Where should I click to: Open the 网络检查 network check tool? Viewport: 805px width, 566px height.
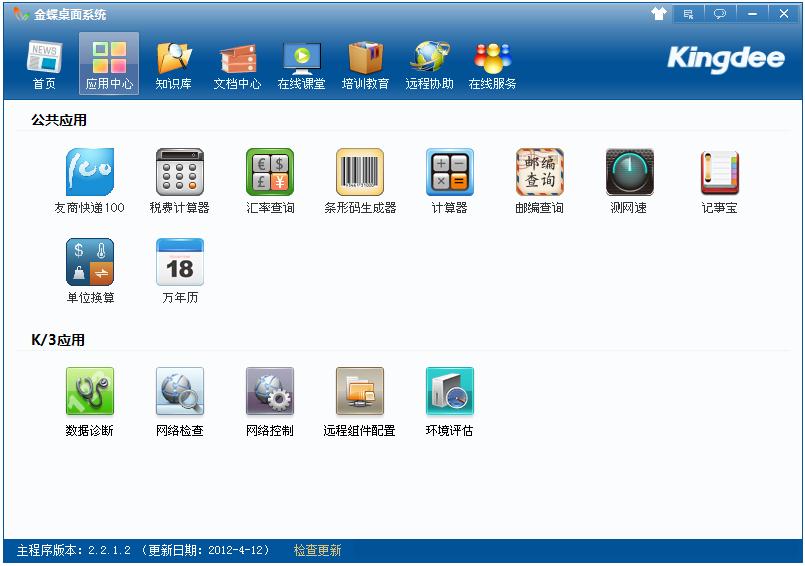180,391
